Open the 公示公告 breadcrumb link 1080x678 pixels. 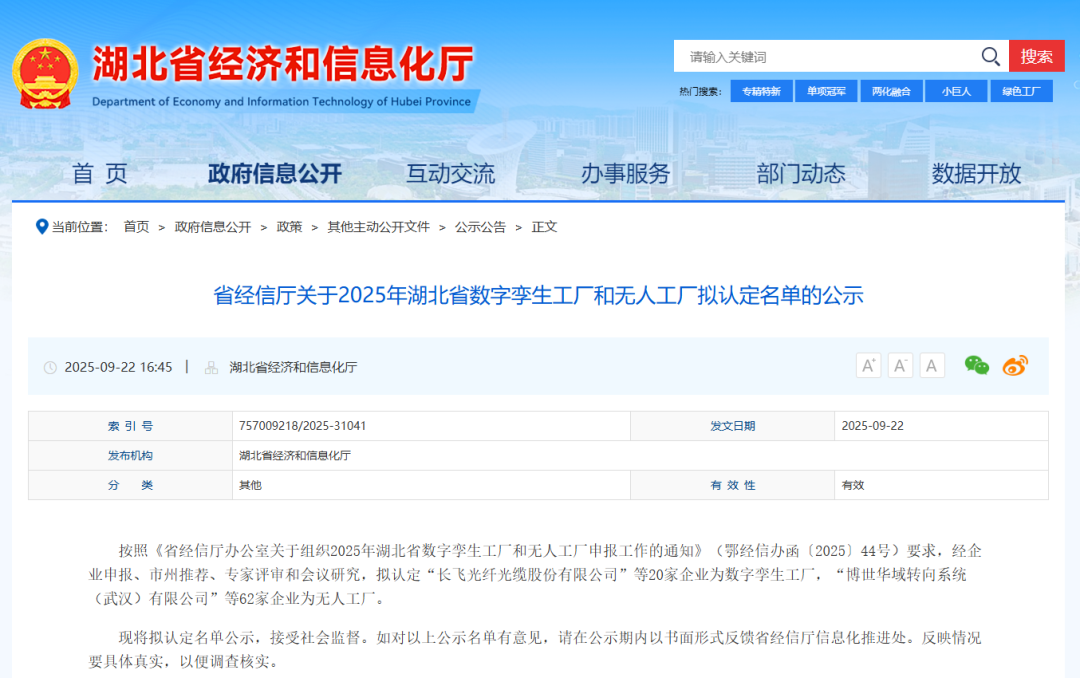click(x=480, y=227)
